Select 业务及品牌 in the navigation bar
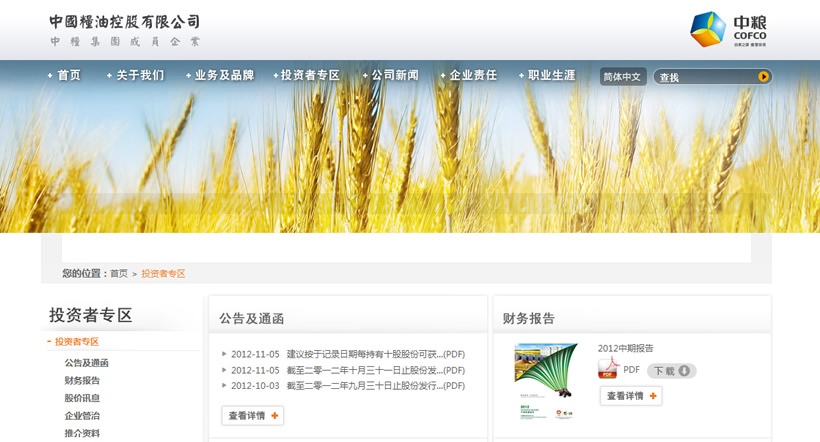 [223, 75]
